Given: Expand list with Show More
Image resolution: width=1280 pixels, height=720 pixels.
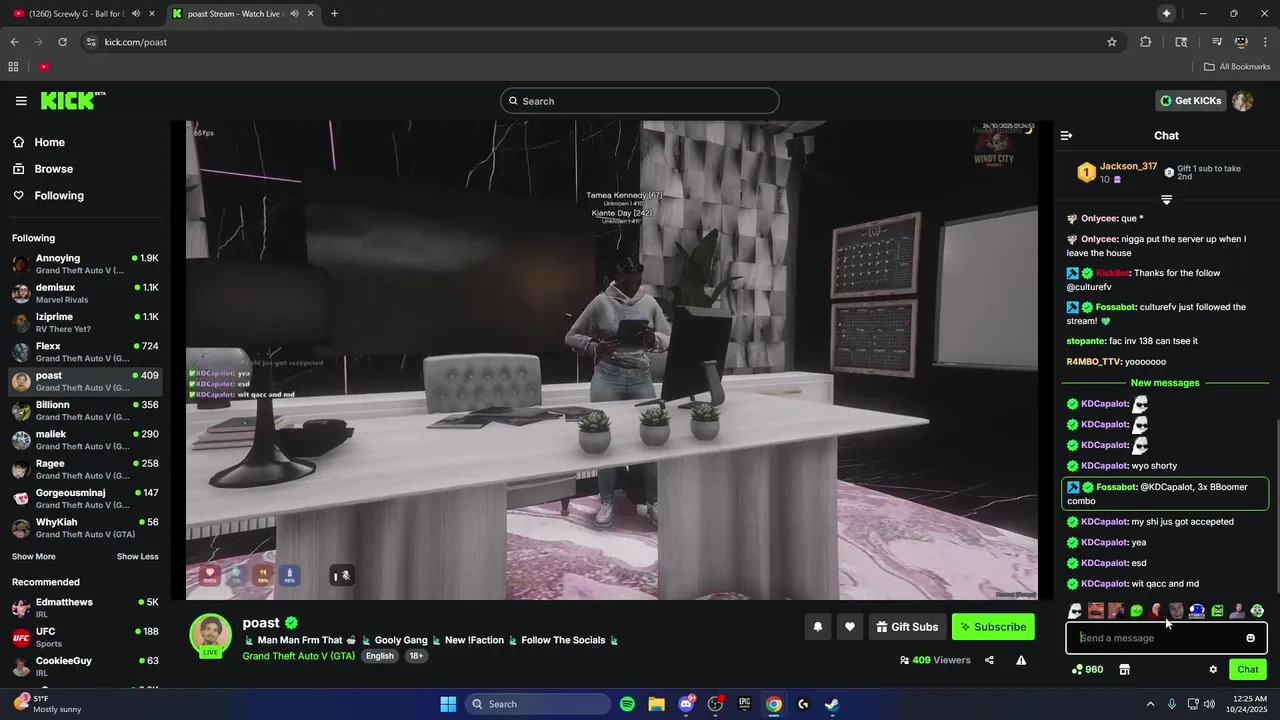Looking at the screenshot, I should coord(34,557).
